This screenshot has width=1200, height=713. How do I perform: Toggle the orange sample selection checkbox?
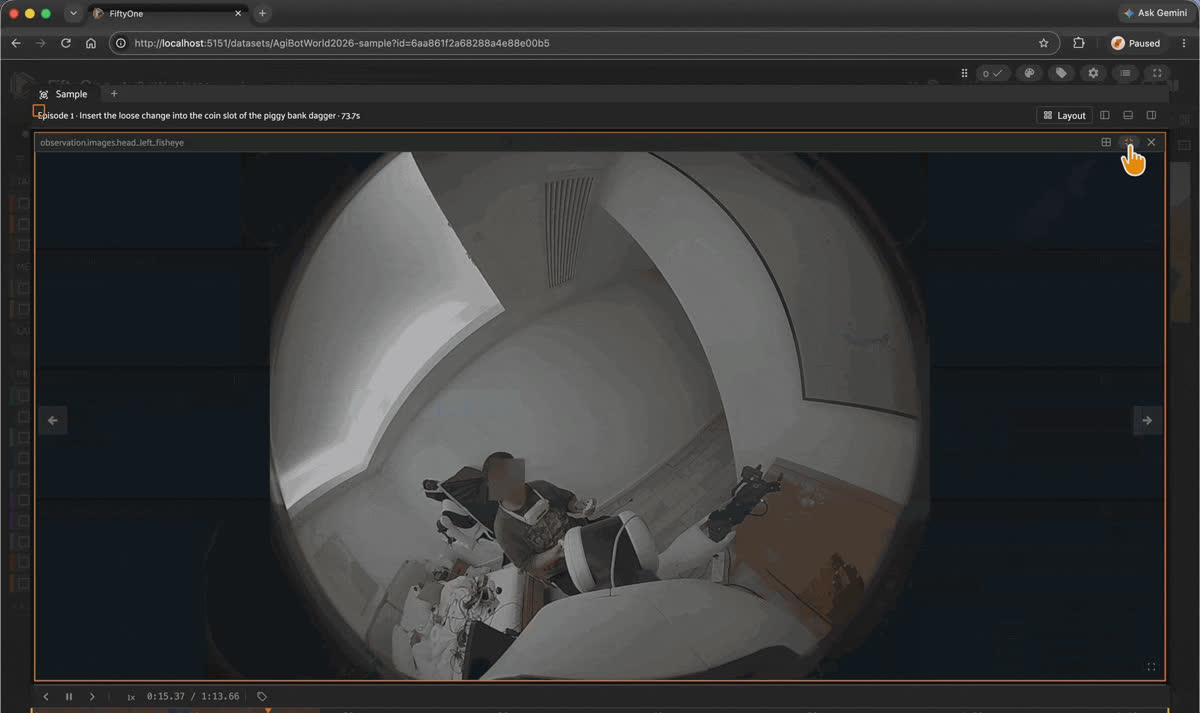(39, 110)
